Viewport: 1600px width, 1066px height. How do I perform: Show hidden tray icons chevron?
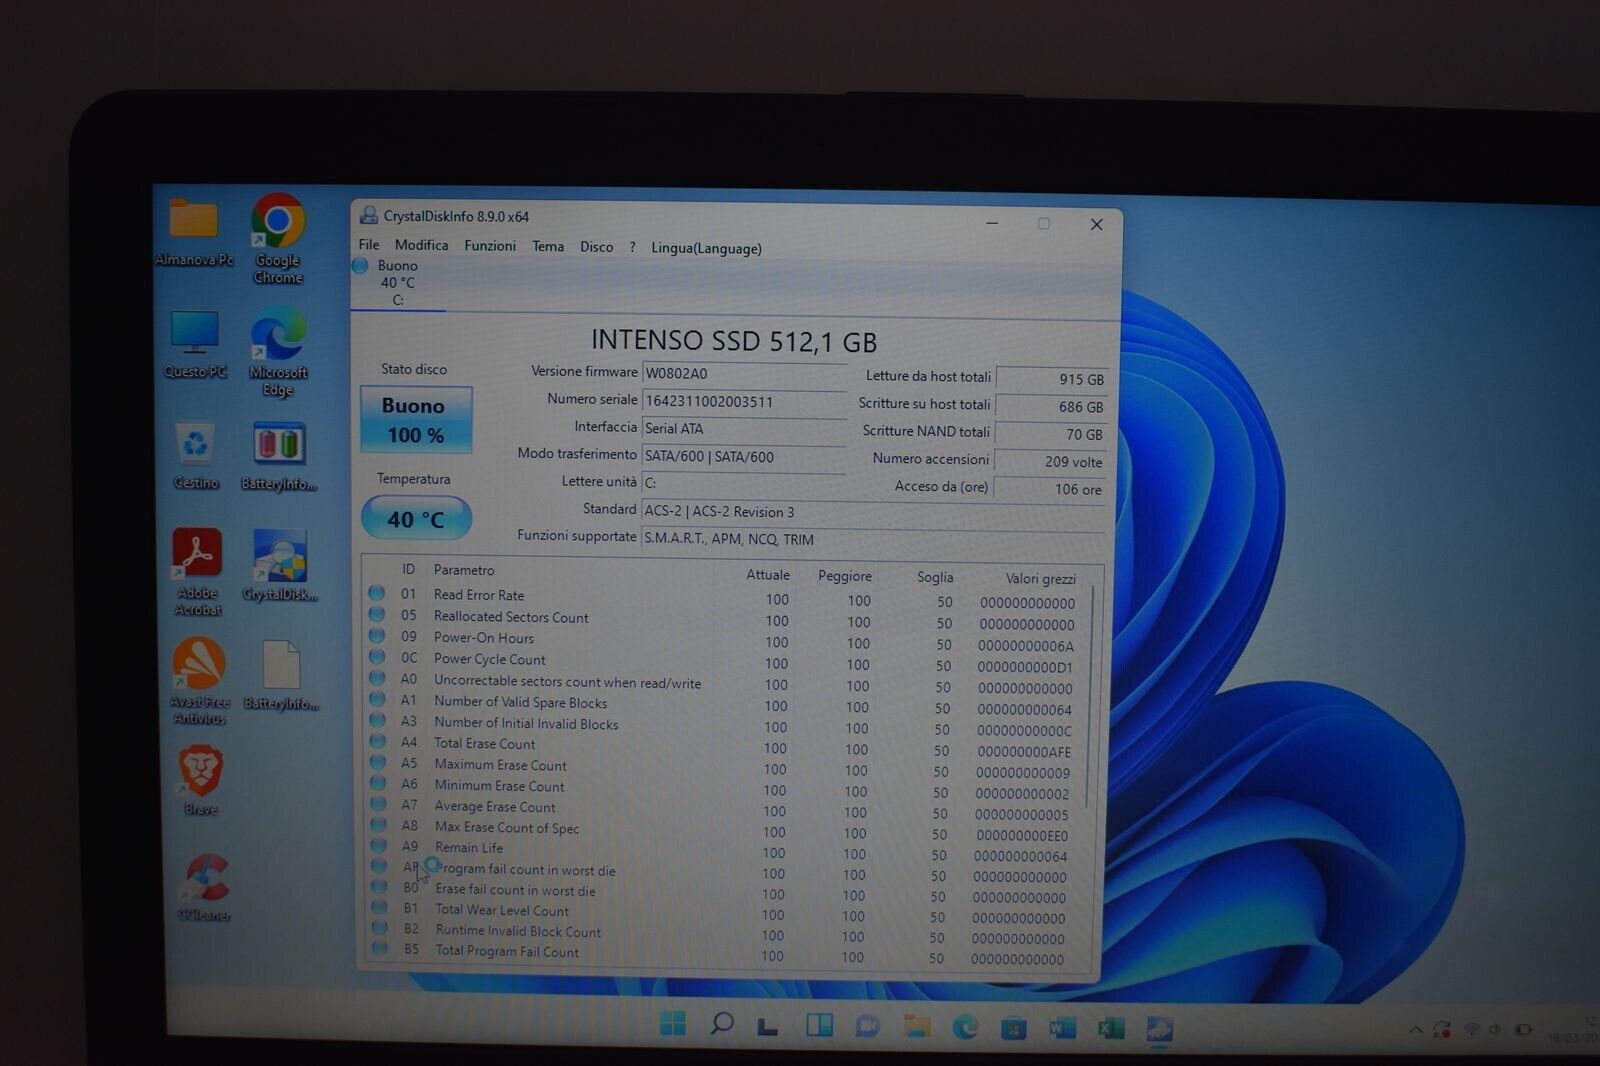point(1416,1029)
